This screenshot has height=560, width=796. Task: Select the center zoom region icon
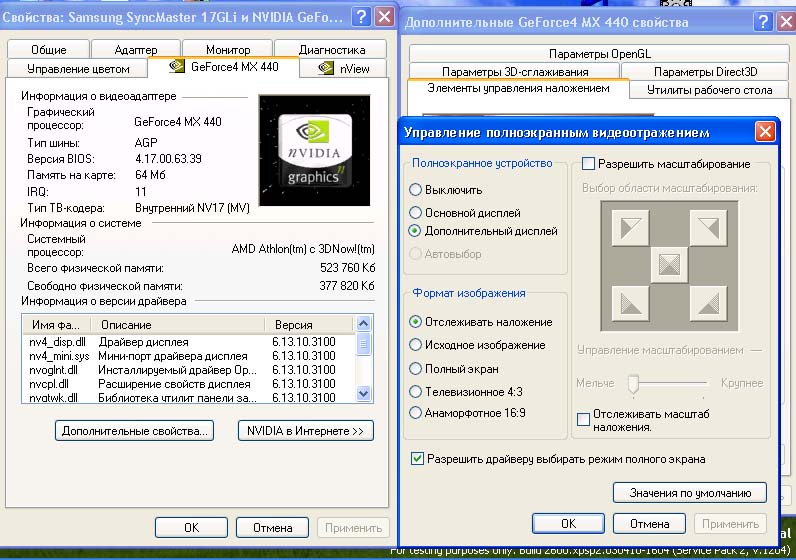(666, 264)
